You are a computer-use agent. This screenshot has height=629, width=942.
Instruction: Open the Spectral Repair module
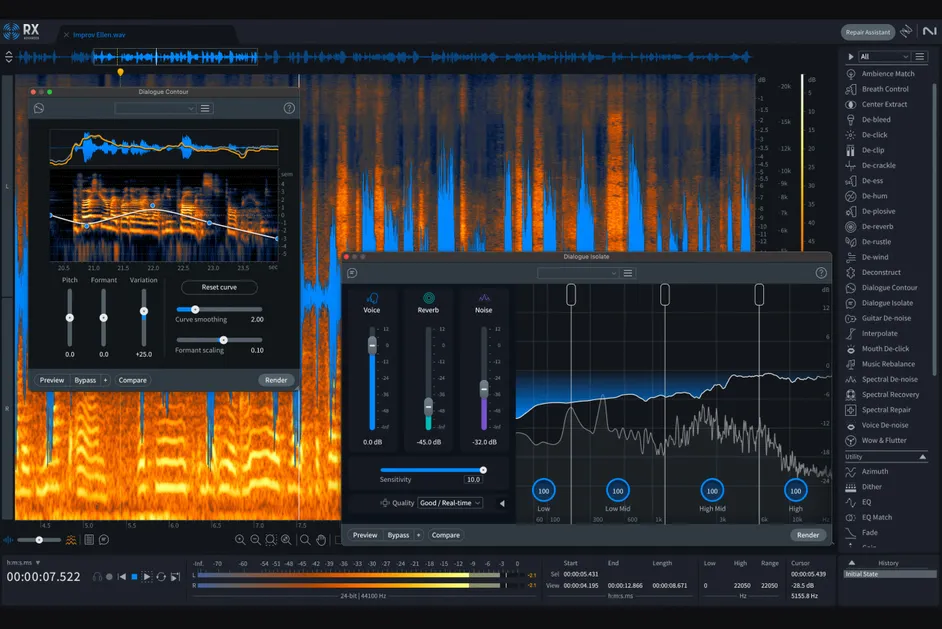(x=879, y=410)
